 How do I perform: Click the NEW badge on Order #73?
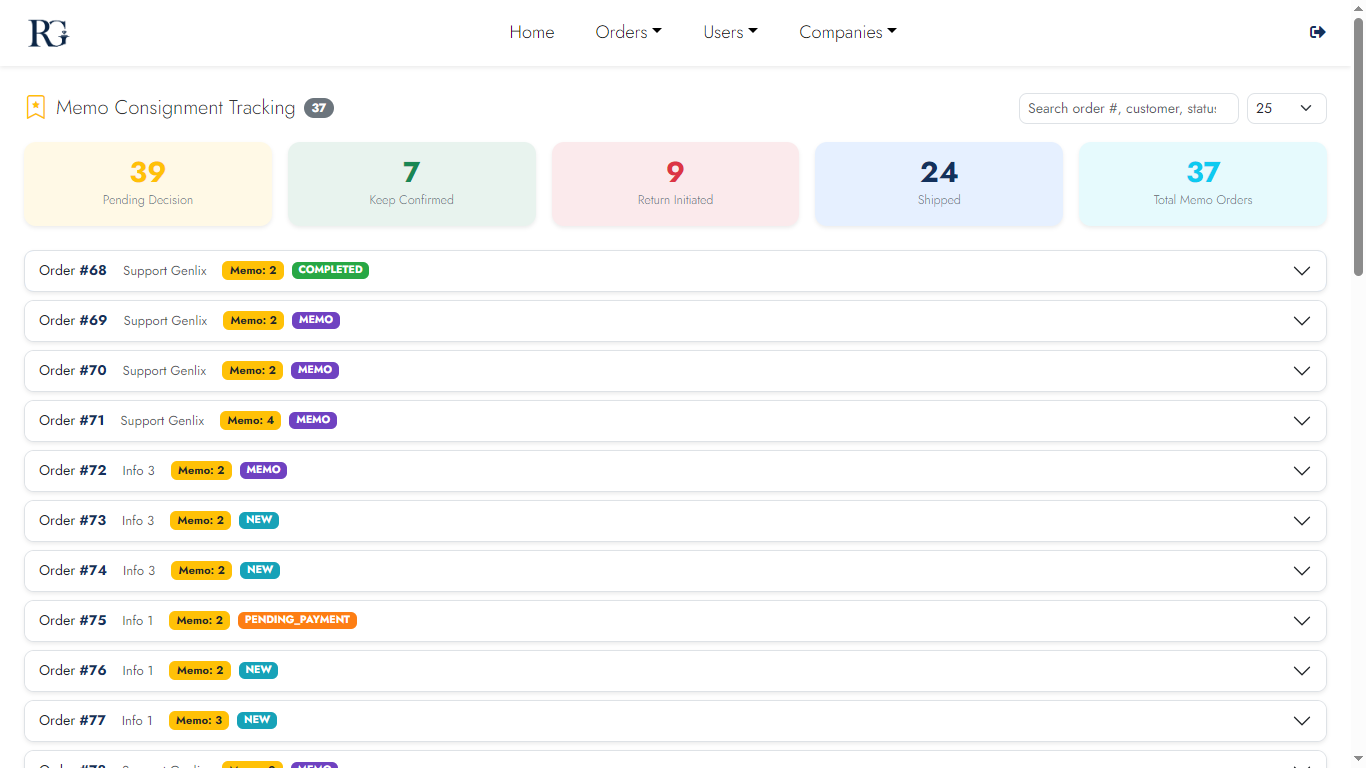[259, 520]
